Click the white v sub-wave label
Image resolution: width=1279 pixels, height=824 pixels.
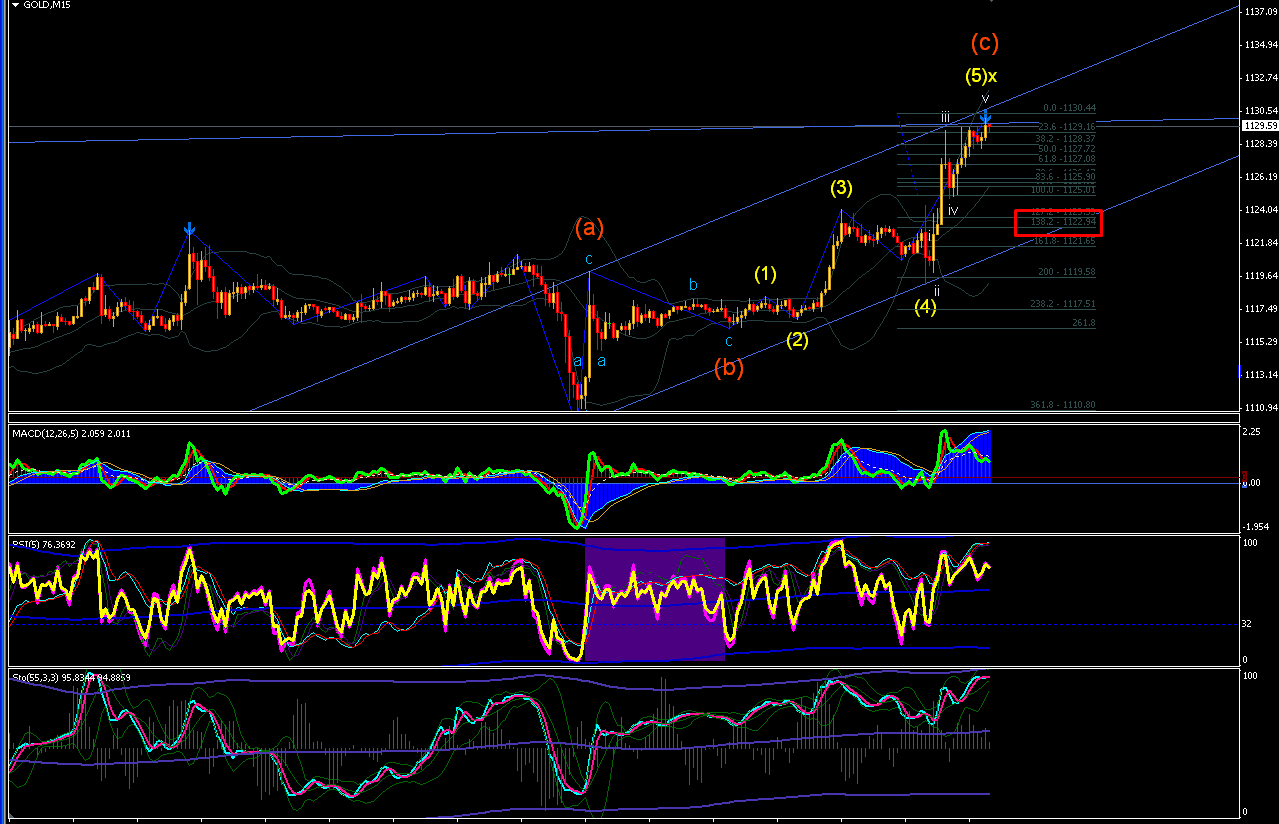[985, 98]
